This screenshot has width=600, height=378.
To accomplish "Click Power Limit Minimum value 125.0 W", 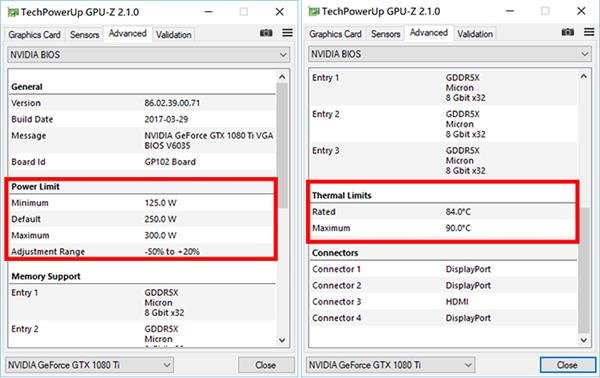I will 160,203.
